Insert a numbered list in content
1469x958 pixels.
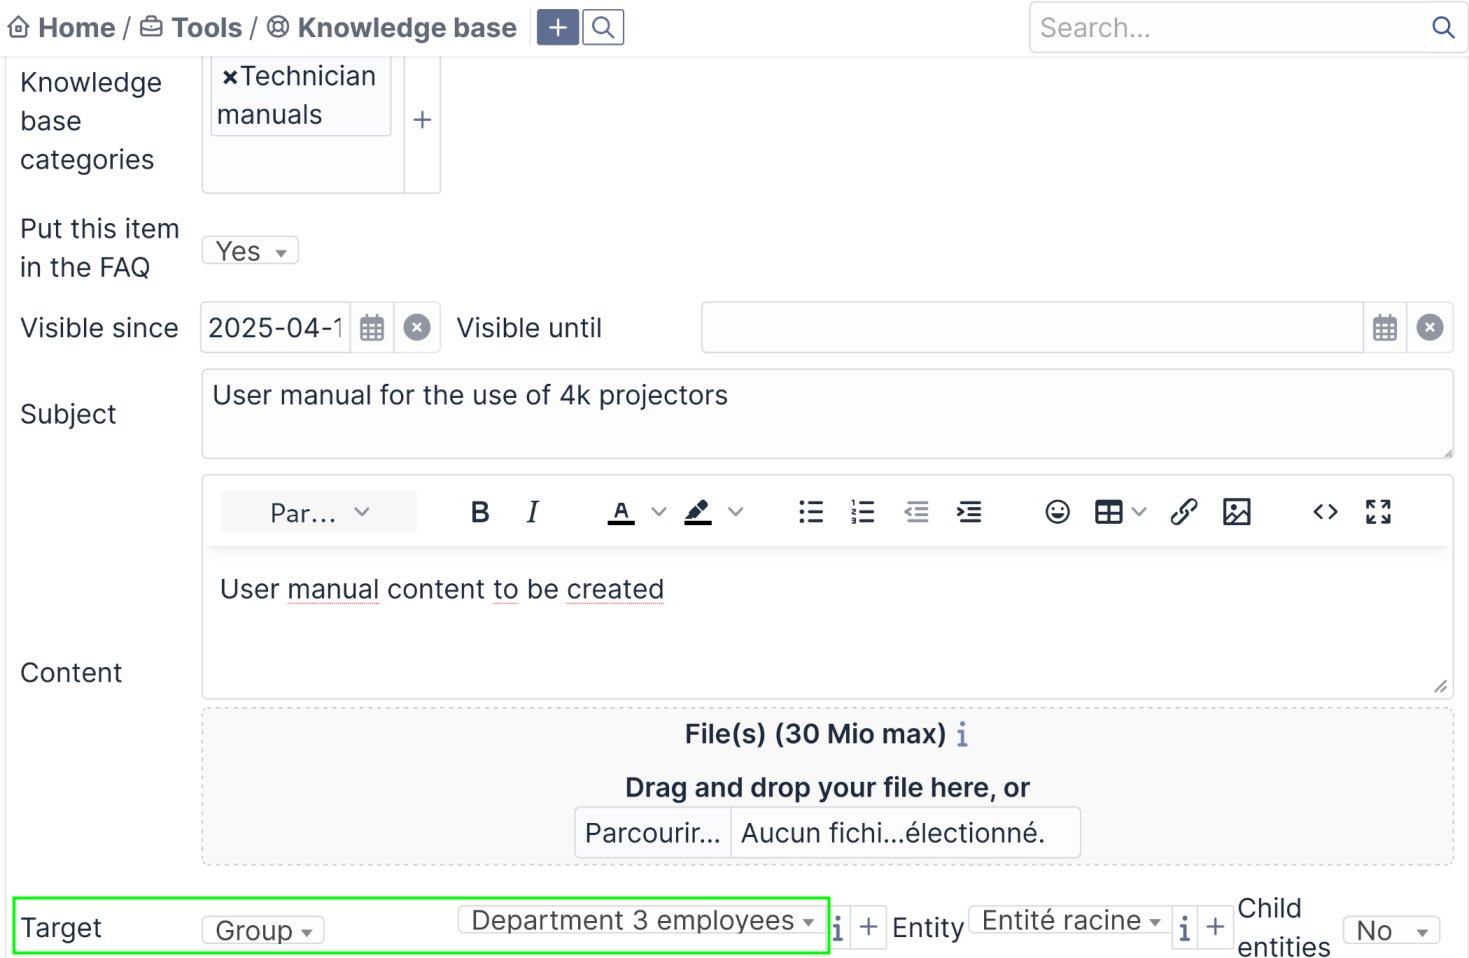[x=862, y=512]
